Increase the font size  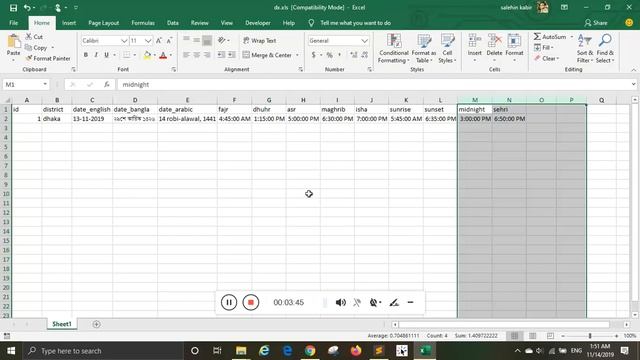[159, 40]
